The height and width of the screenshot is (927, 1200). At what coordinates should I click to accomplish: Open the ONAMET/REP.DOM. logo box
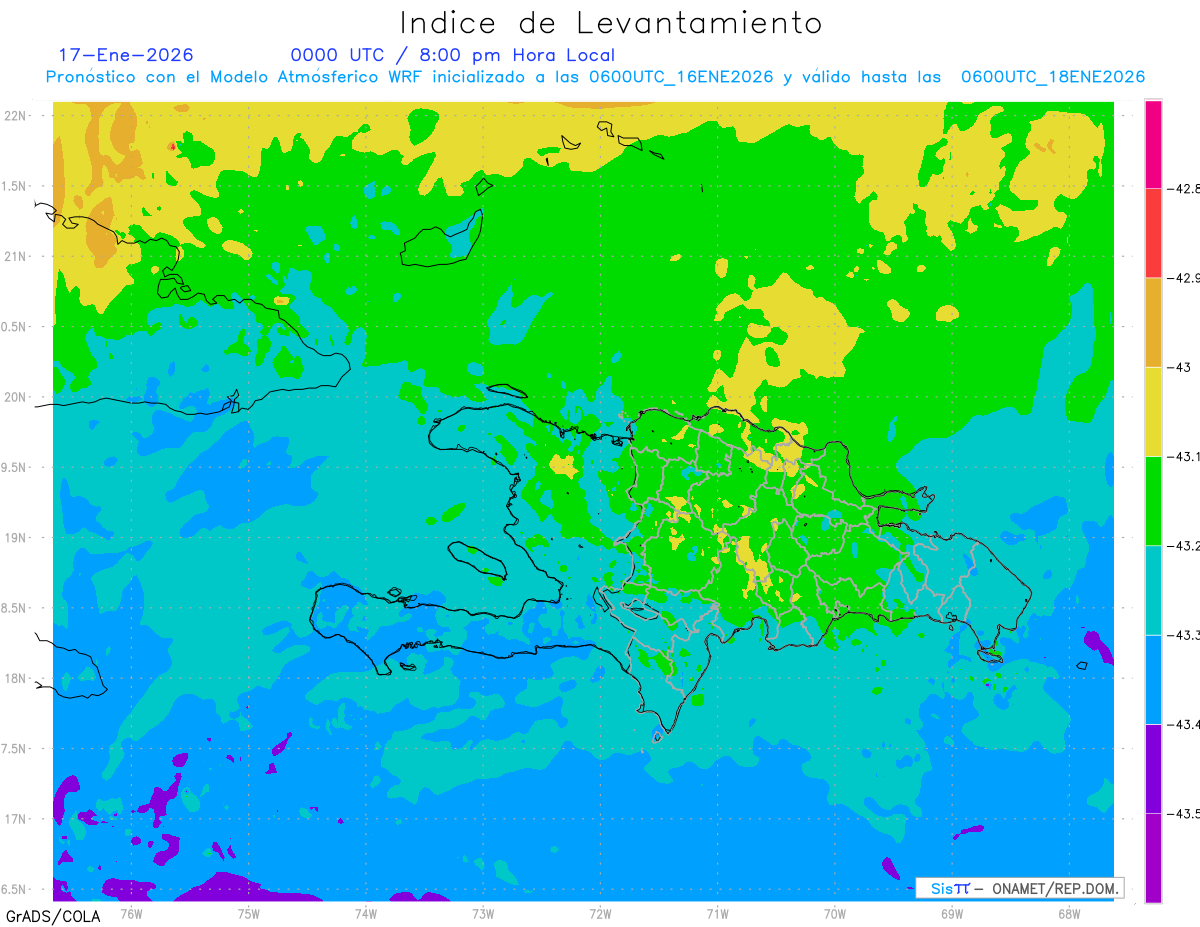pos(1020,888)
